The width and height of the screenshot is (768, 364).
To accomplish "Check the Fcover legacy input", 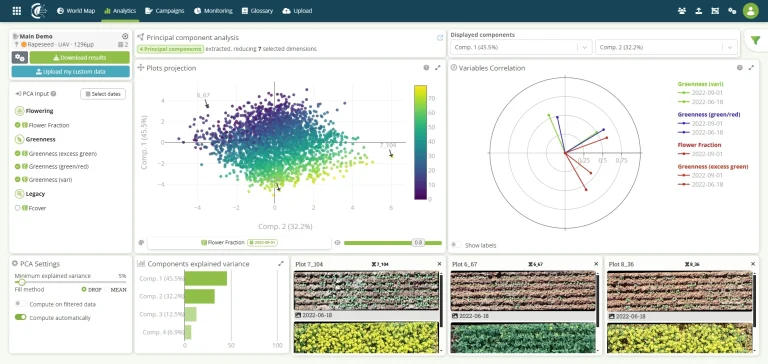I will point(18,208).
